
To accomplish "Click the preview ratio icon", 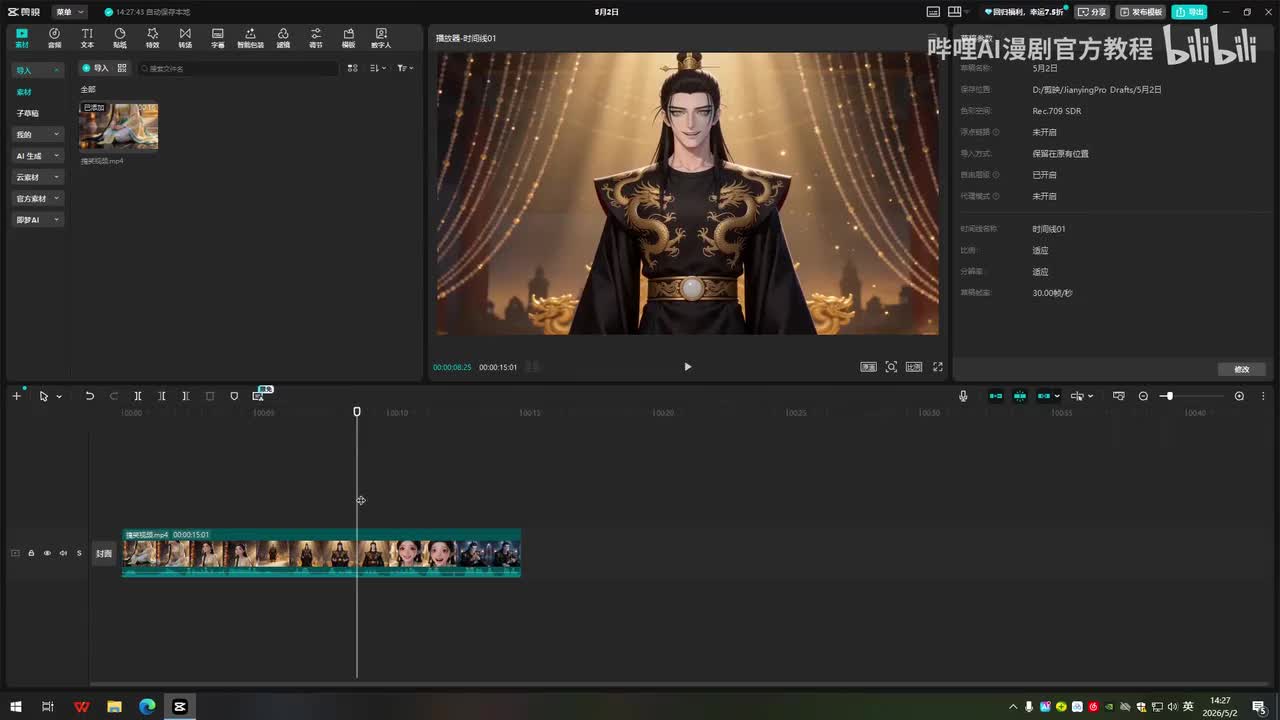I will click(x=914, y=367).
